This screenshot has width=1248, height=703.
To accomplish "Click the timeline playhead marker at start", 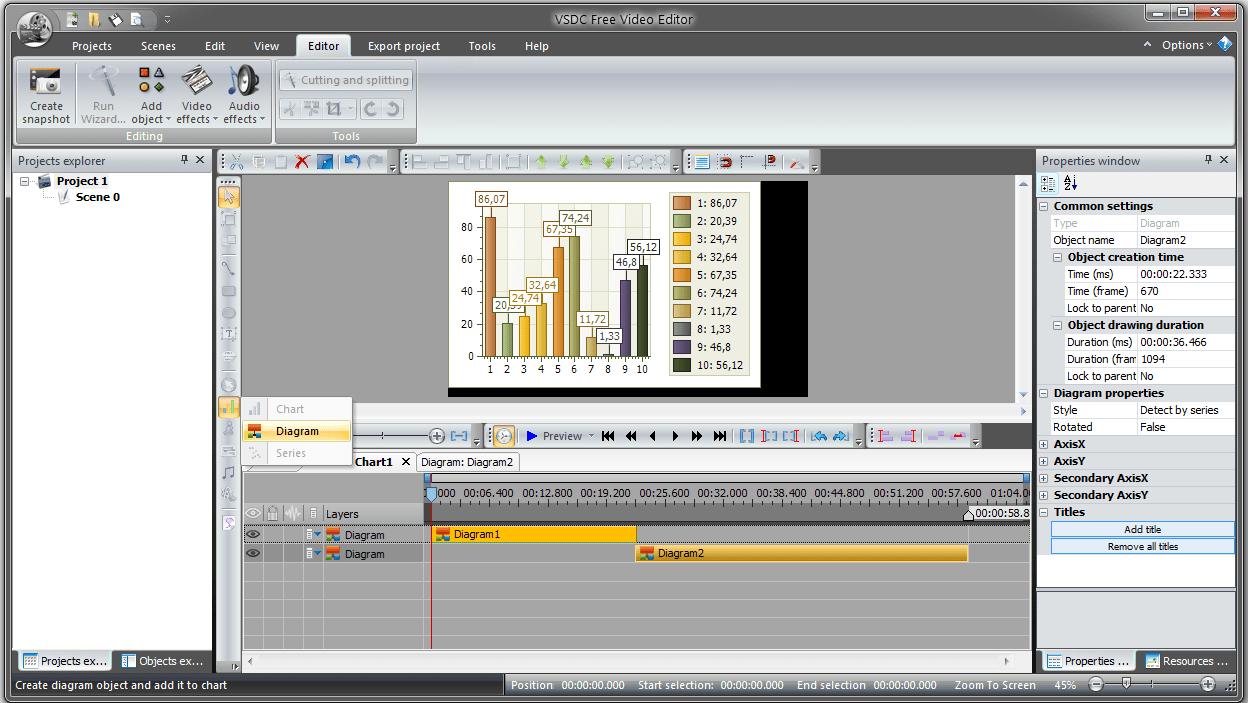I will (431, 494).
